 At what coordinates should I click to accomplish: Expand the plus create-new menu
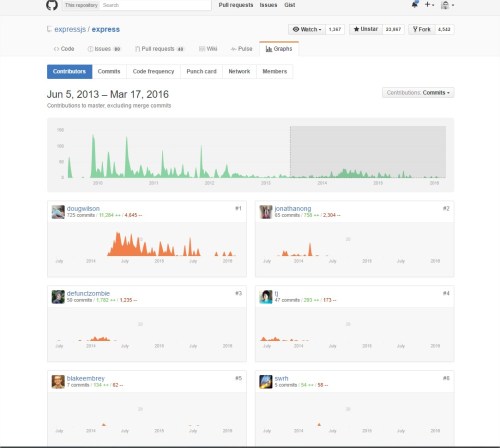coord(429,5)
